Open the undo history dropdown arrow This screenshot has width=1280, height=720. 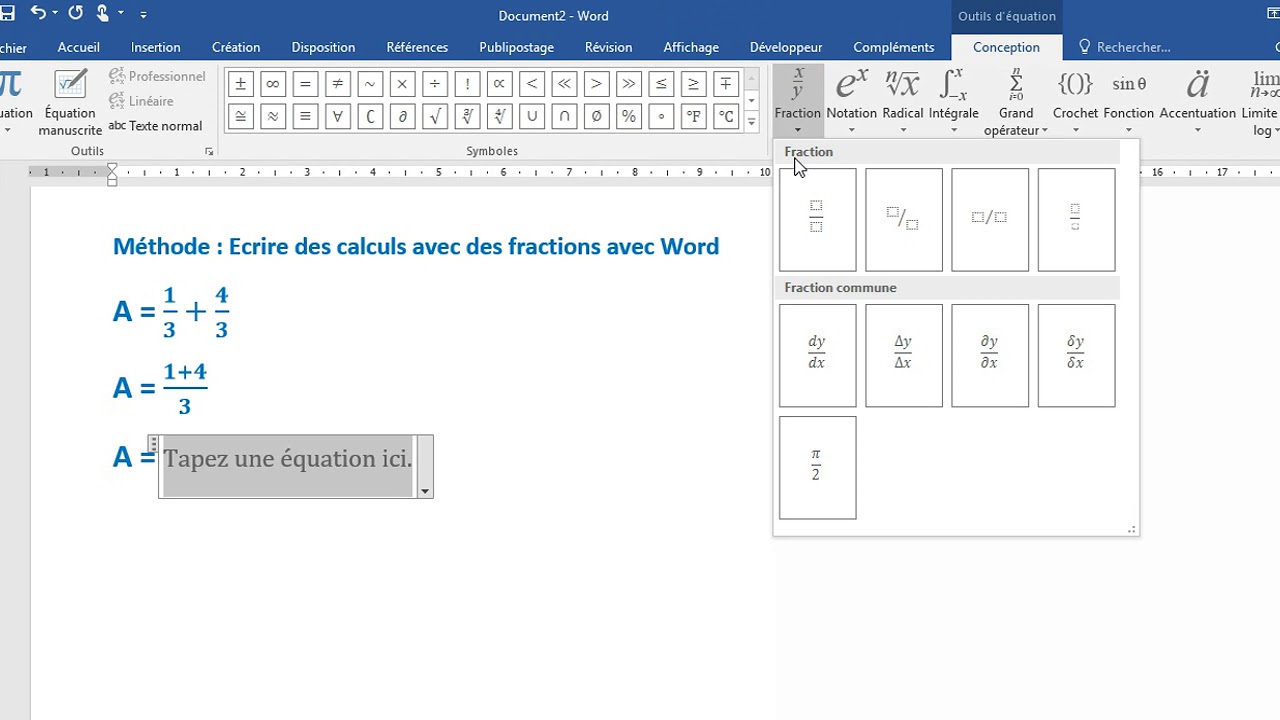coord(54,14)
